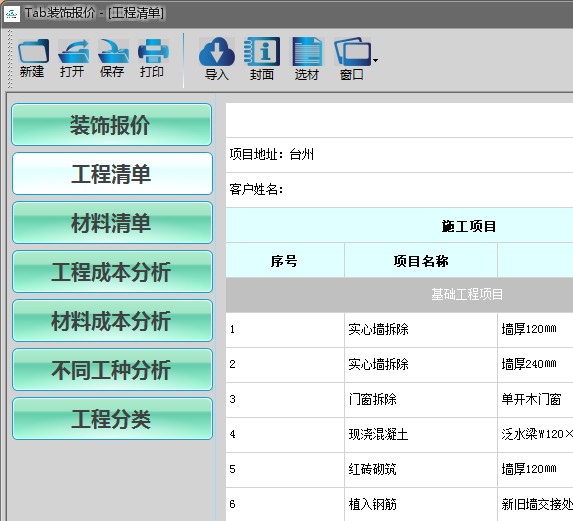Open the 工程分类 section
573x521 pixels.
pos(112,419)
